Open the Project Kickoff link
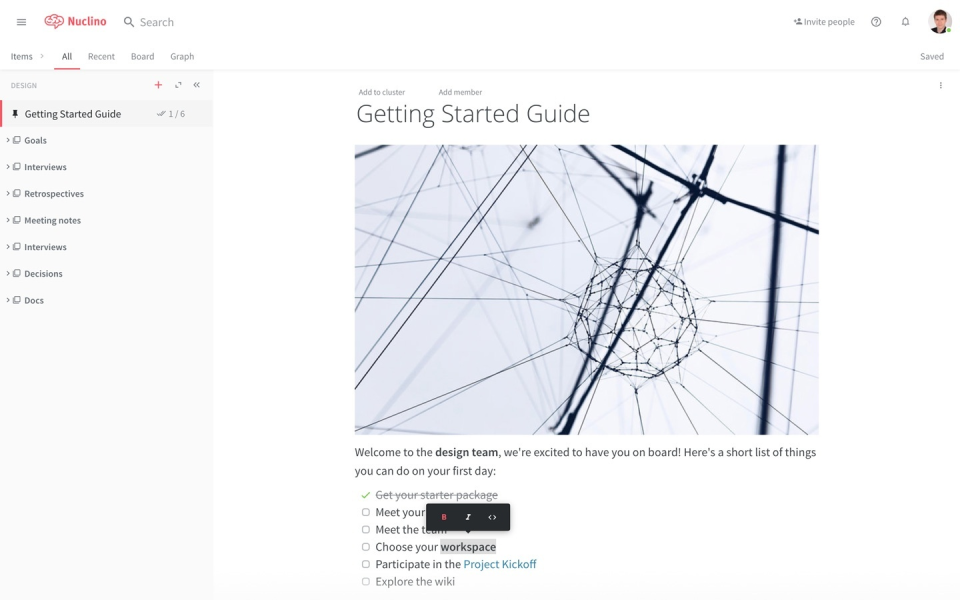This screenshot has height=600, width=960. (500, 564)
